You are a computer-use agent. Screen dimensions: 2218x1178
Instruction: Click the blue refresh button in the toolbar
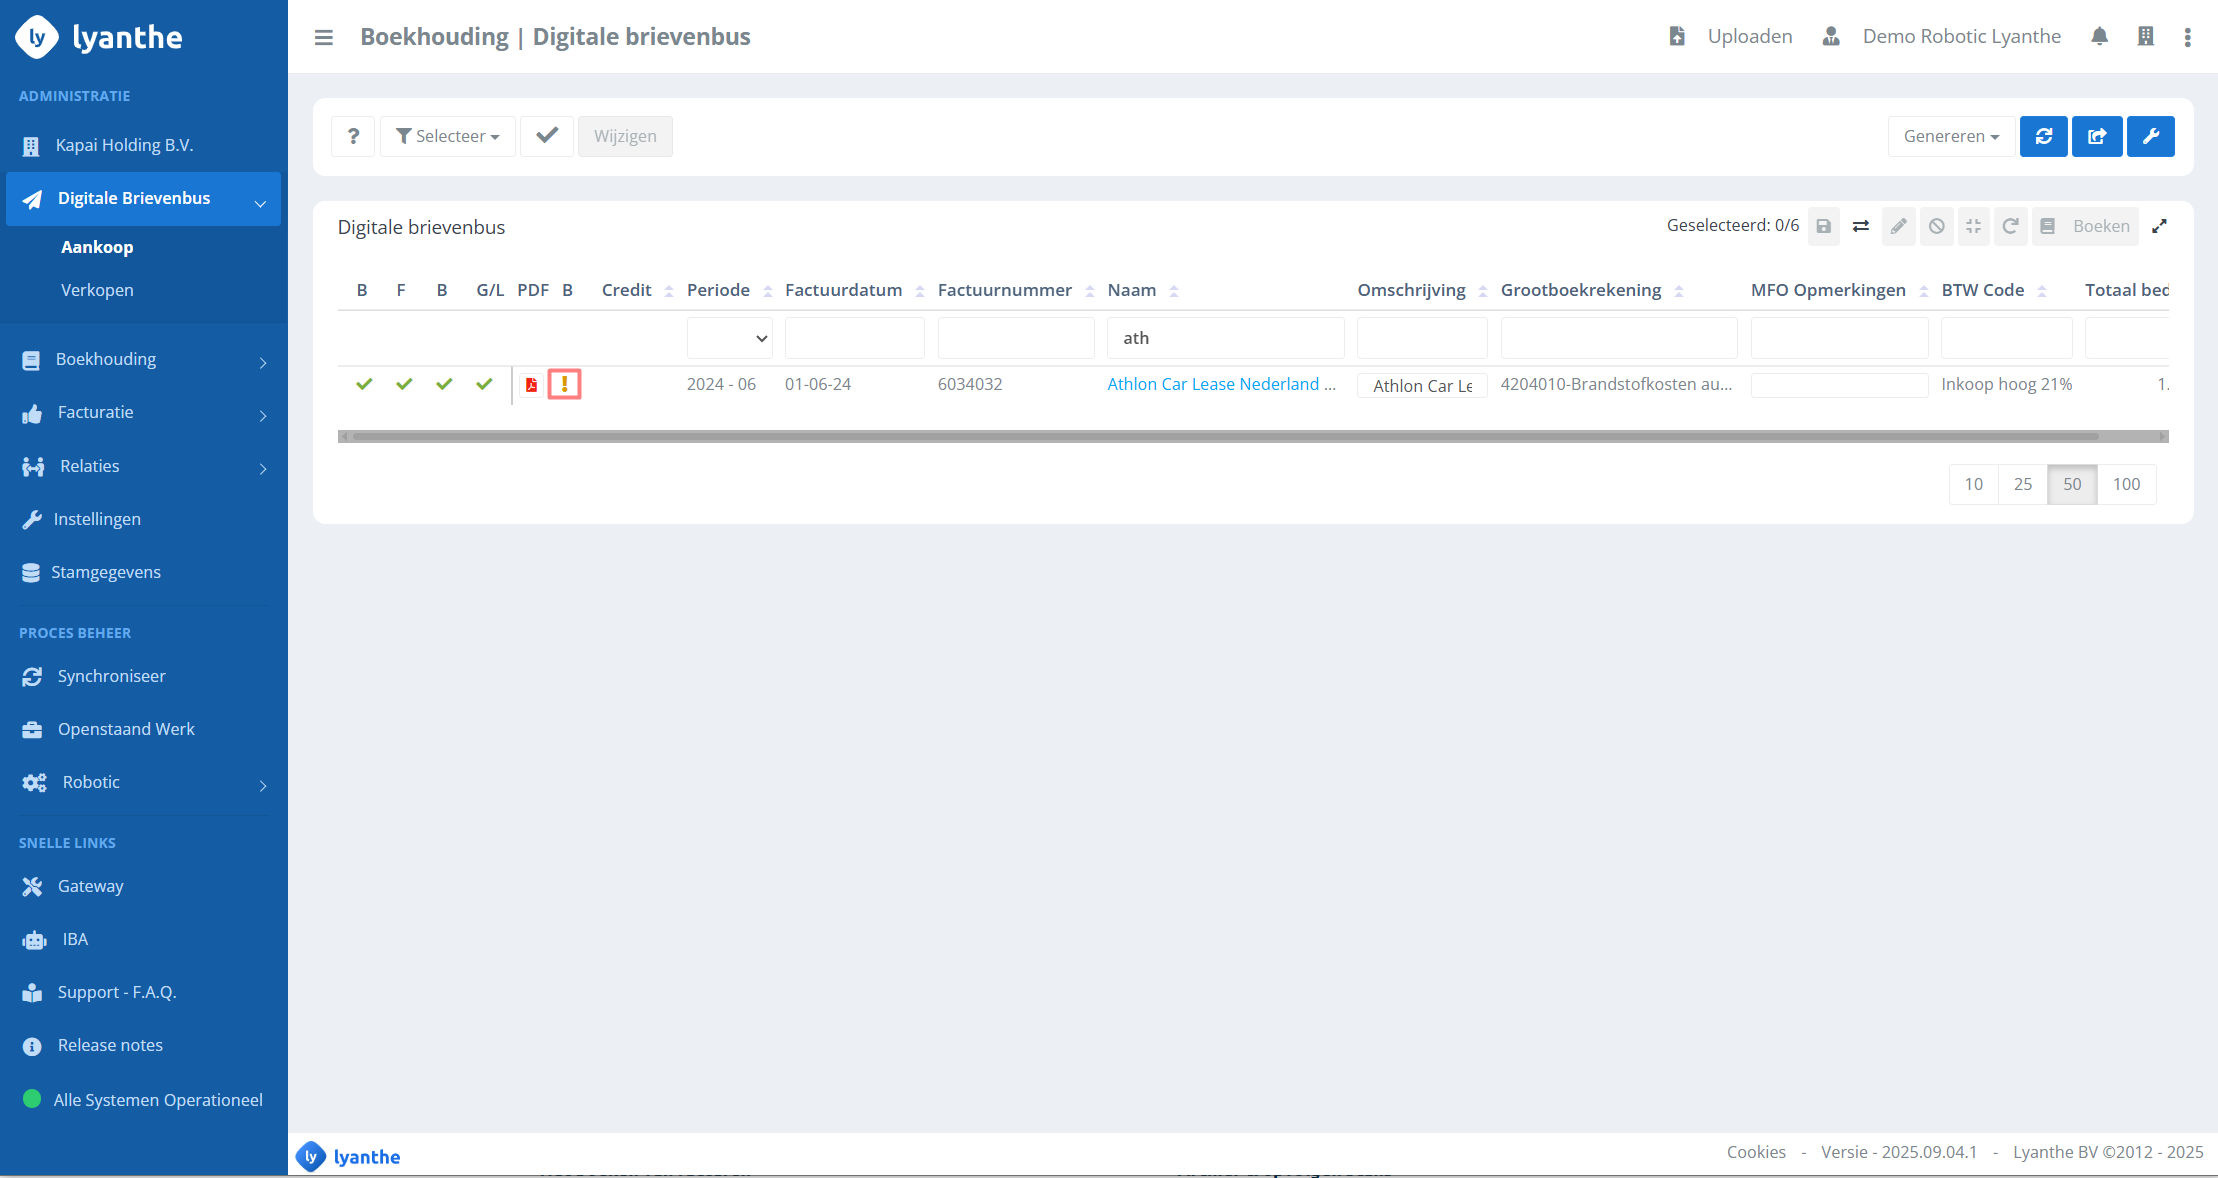click(2043, 136)
